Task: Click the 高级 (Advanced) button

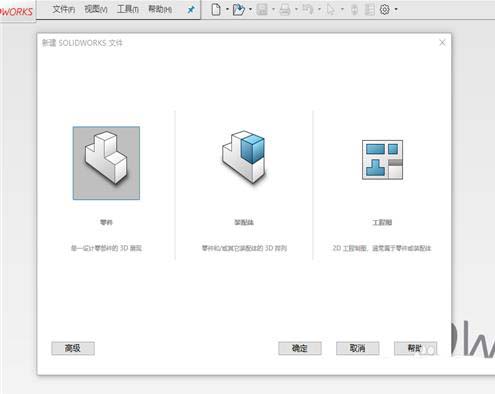Action: click(x=73, y=348)
